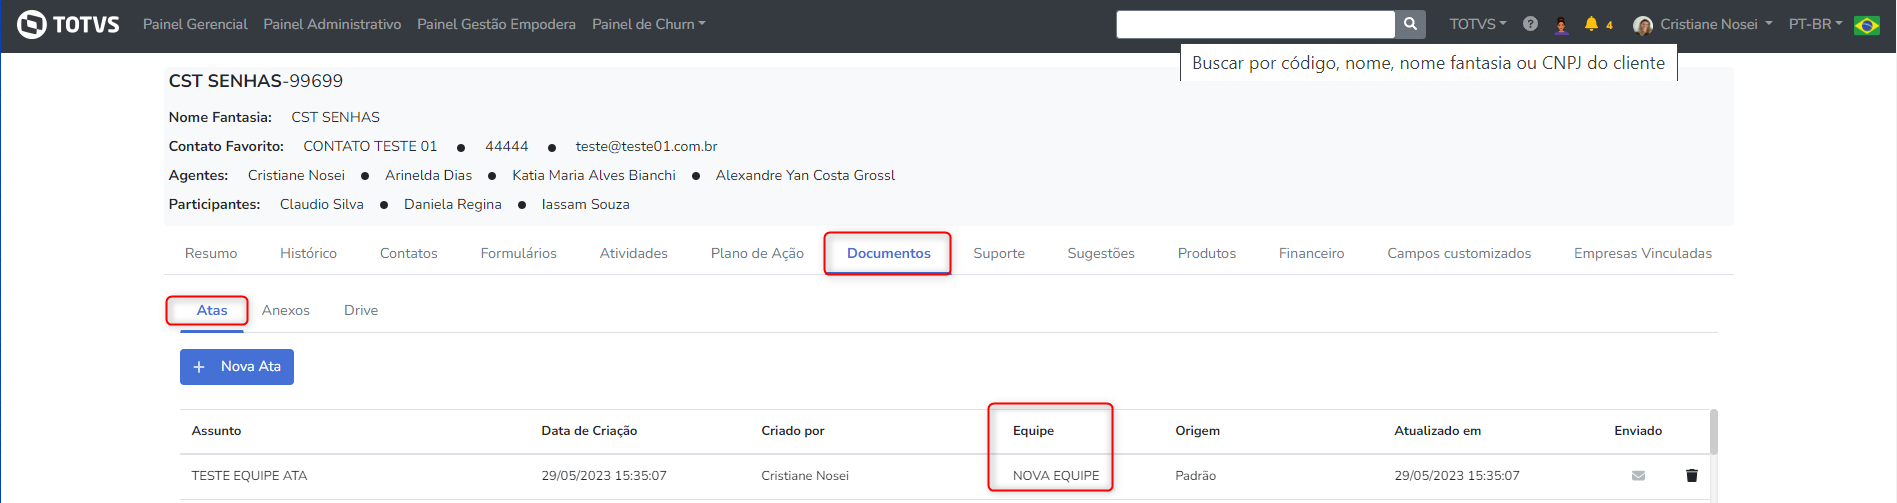
Task: Expand the Painel de Churn dropdown
Action: [648, 24]
